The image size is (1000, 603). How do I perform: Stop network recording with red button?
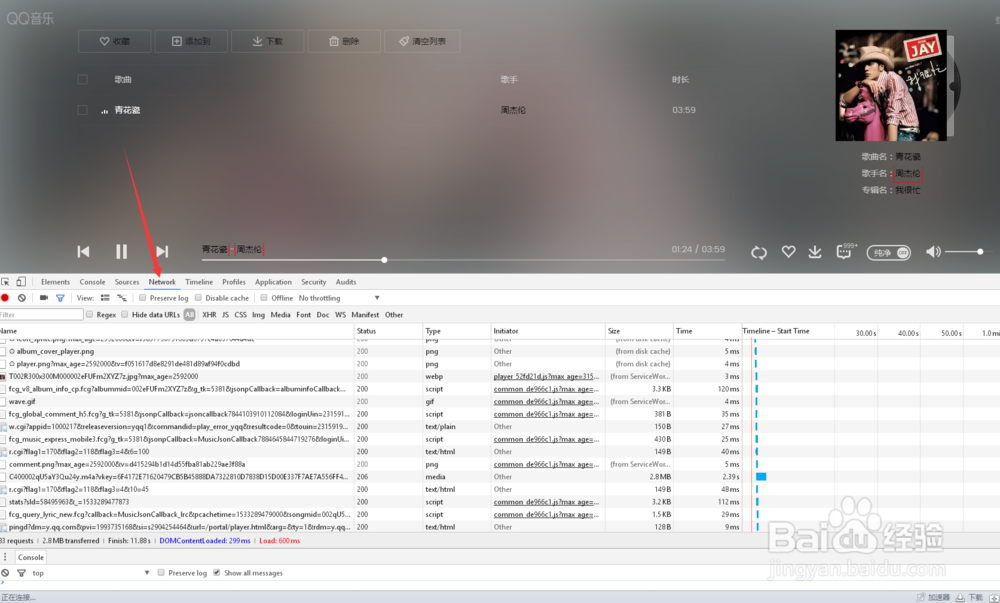pyautogui.click(x=5, y=298)
